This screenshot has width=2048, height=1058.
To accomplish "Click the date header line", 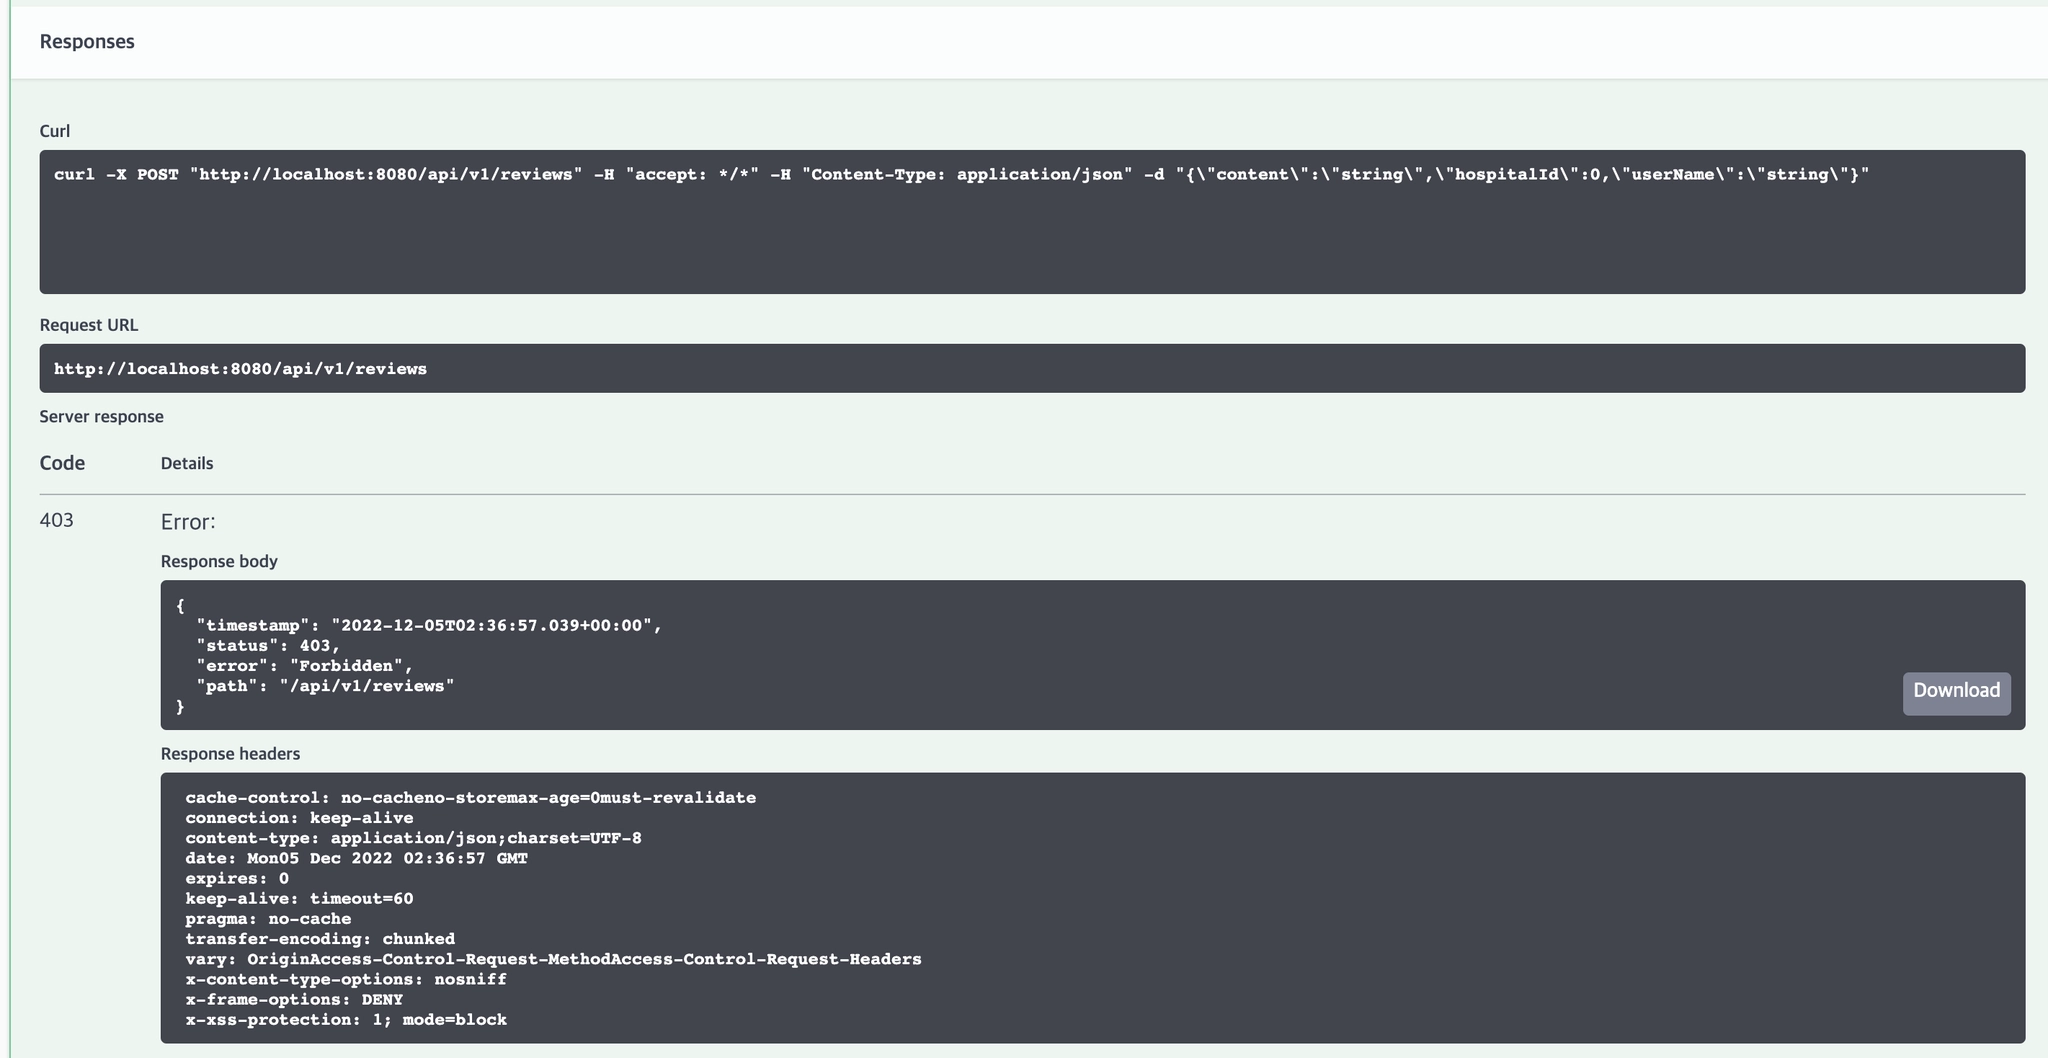I will pos(356,858).
